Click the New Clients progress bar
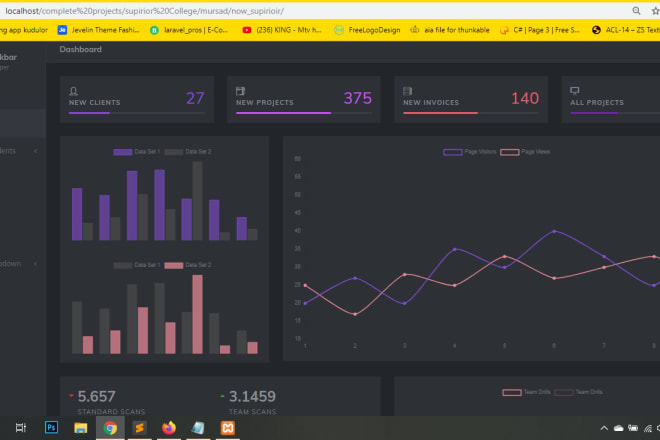Image resolution: width=660 pixels, height=440 pixels. click(137, 113)
